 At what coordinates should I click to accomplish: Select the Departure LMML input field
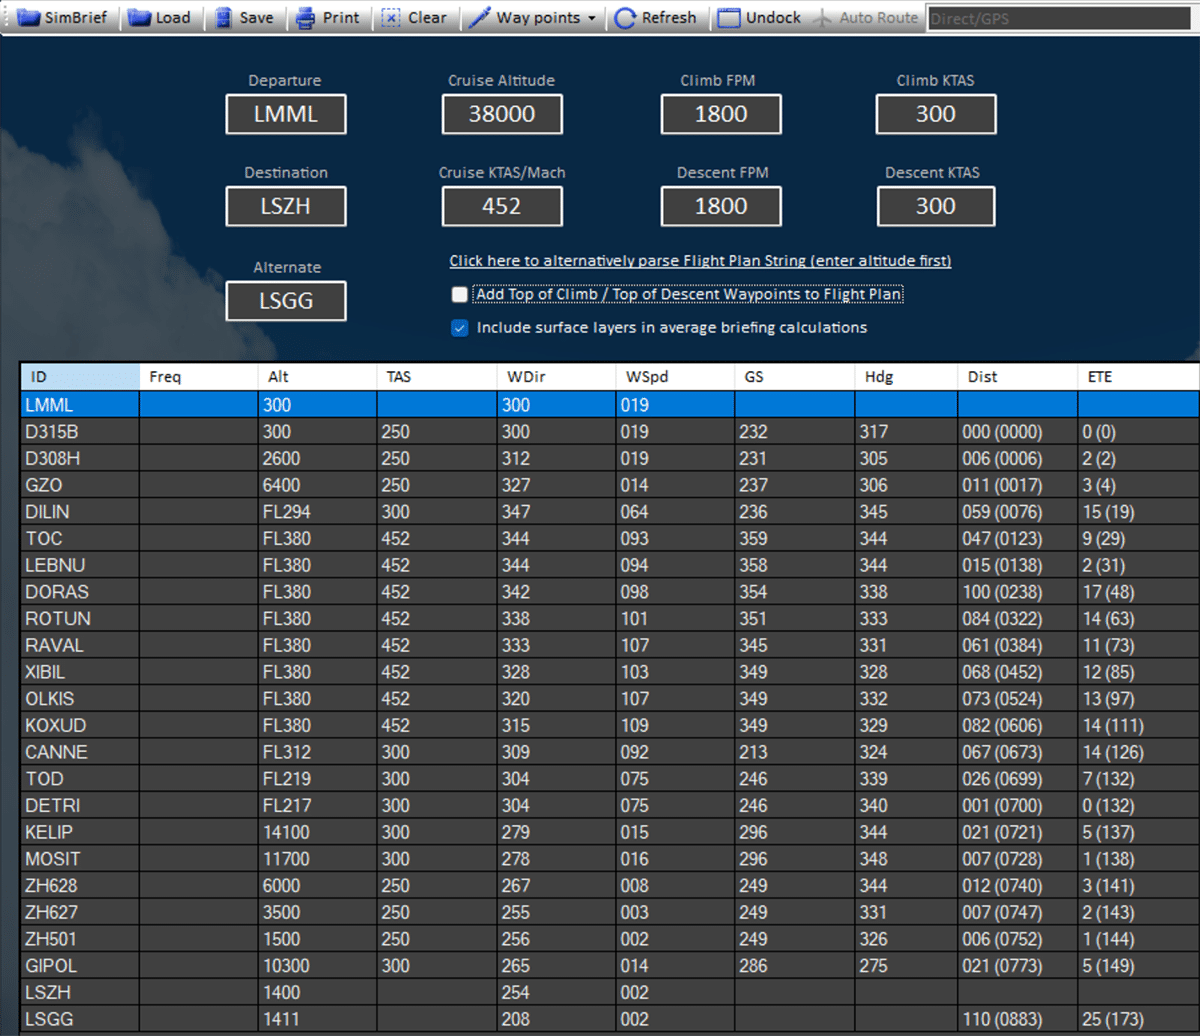[x=285, y=114]
